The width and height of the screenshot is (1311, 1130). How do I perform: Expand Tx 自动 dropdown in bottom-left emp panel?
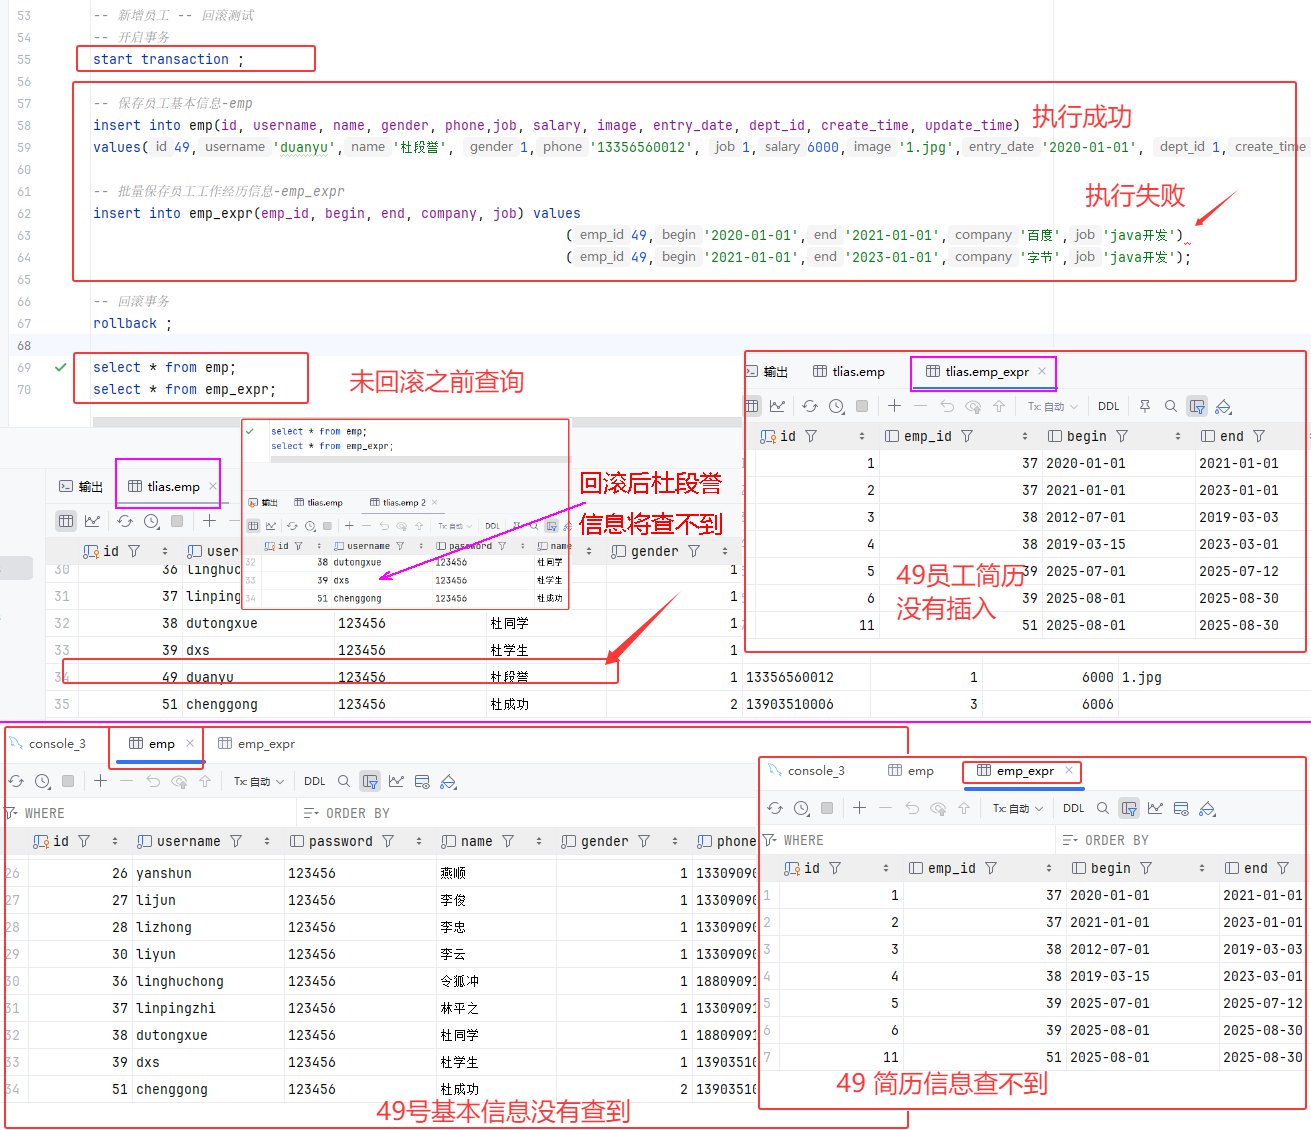point(259,781)
